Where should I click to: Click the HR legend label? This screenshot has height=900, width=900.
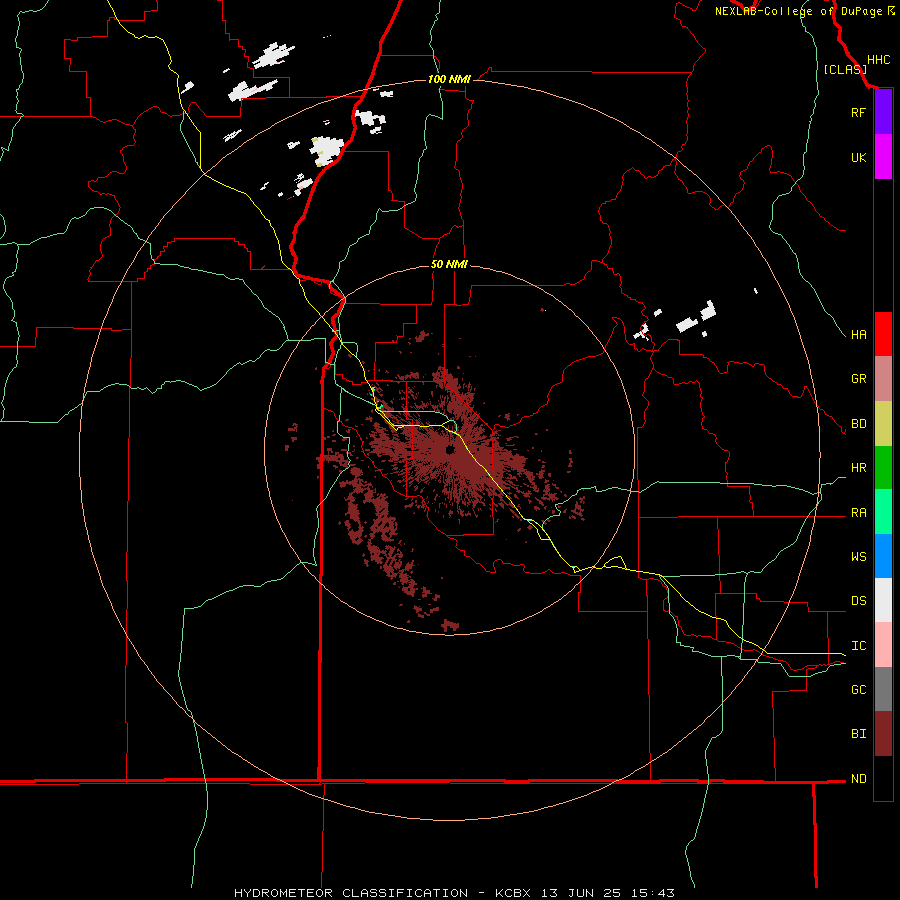pos(858,468)
